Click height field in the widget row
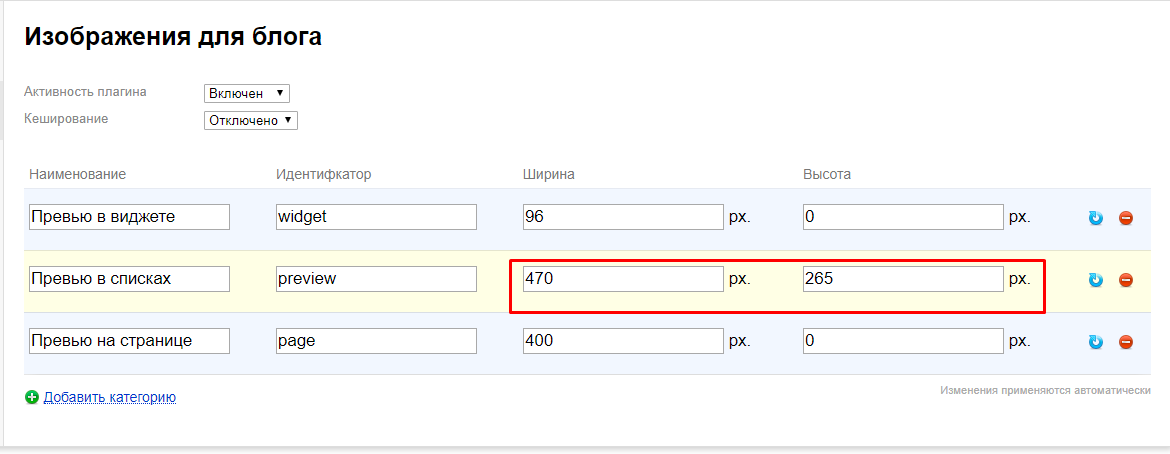 click(902, 217)
